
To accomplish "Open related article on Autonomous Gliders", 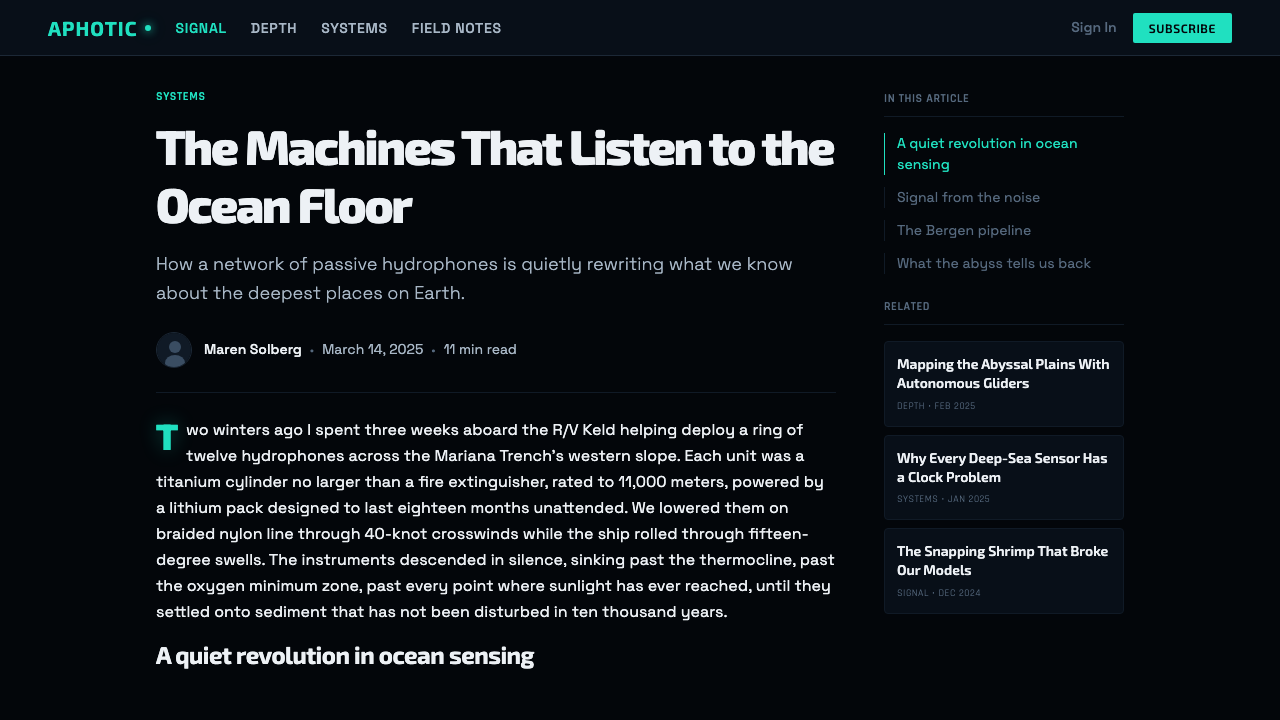I will pyautogui.click(x=1004, y=384).
